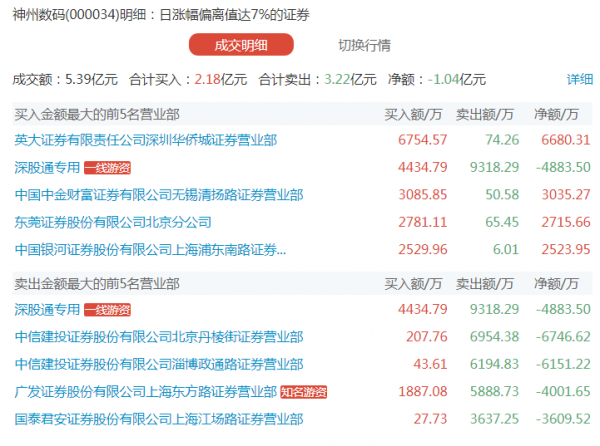600x446 pixels.
Task: Select the 成交明细 tab
Action: 241,45
